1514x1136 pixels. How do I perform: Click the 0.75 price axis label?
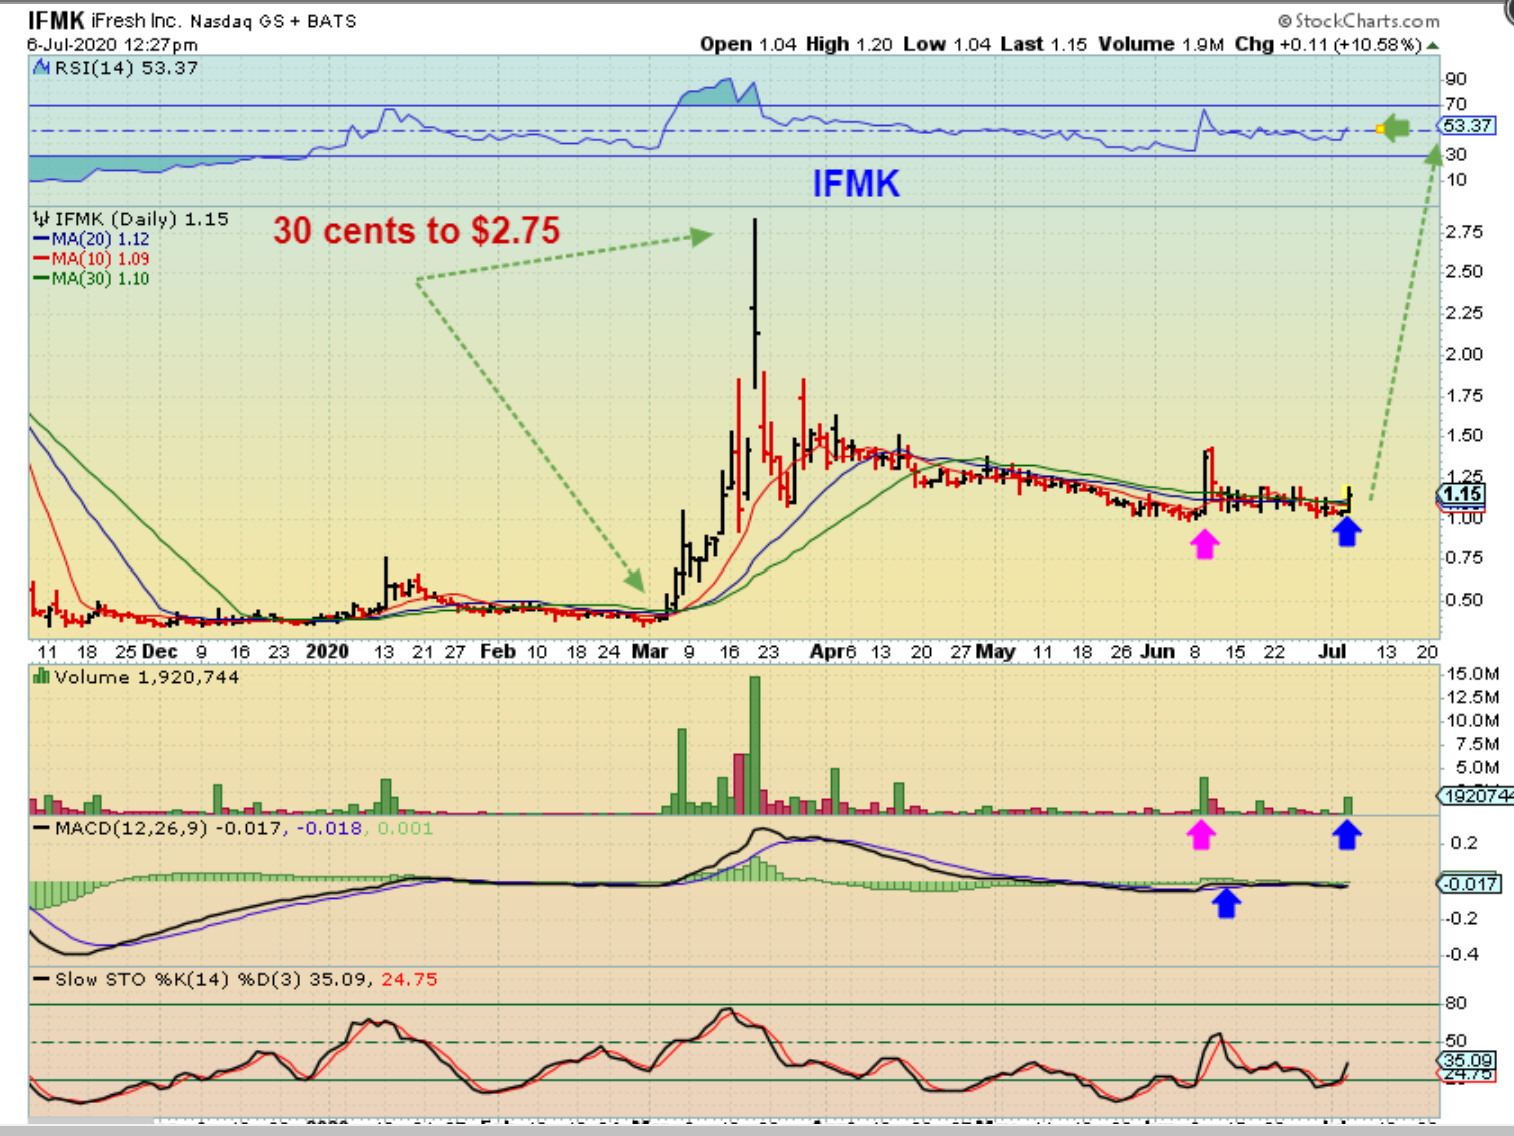[x=1464, y=558]
